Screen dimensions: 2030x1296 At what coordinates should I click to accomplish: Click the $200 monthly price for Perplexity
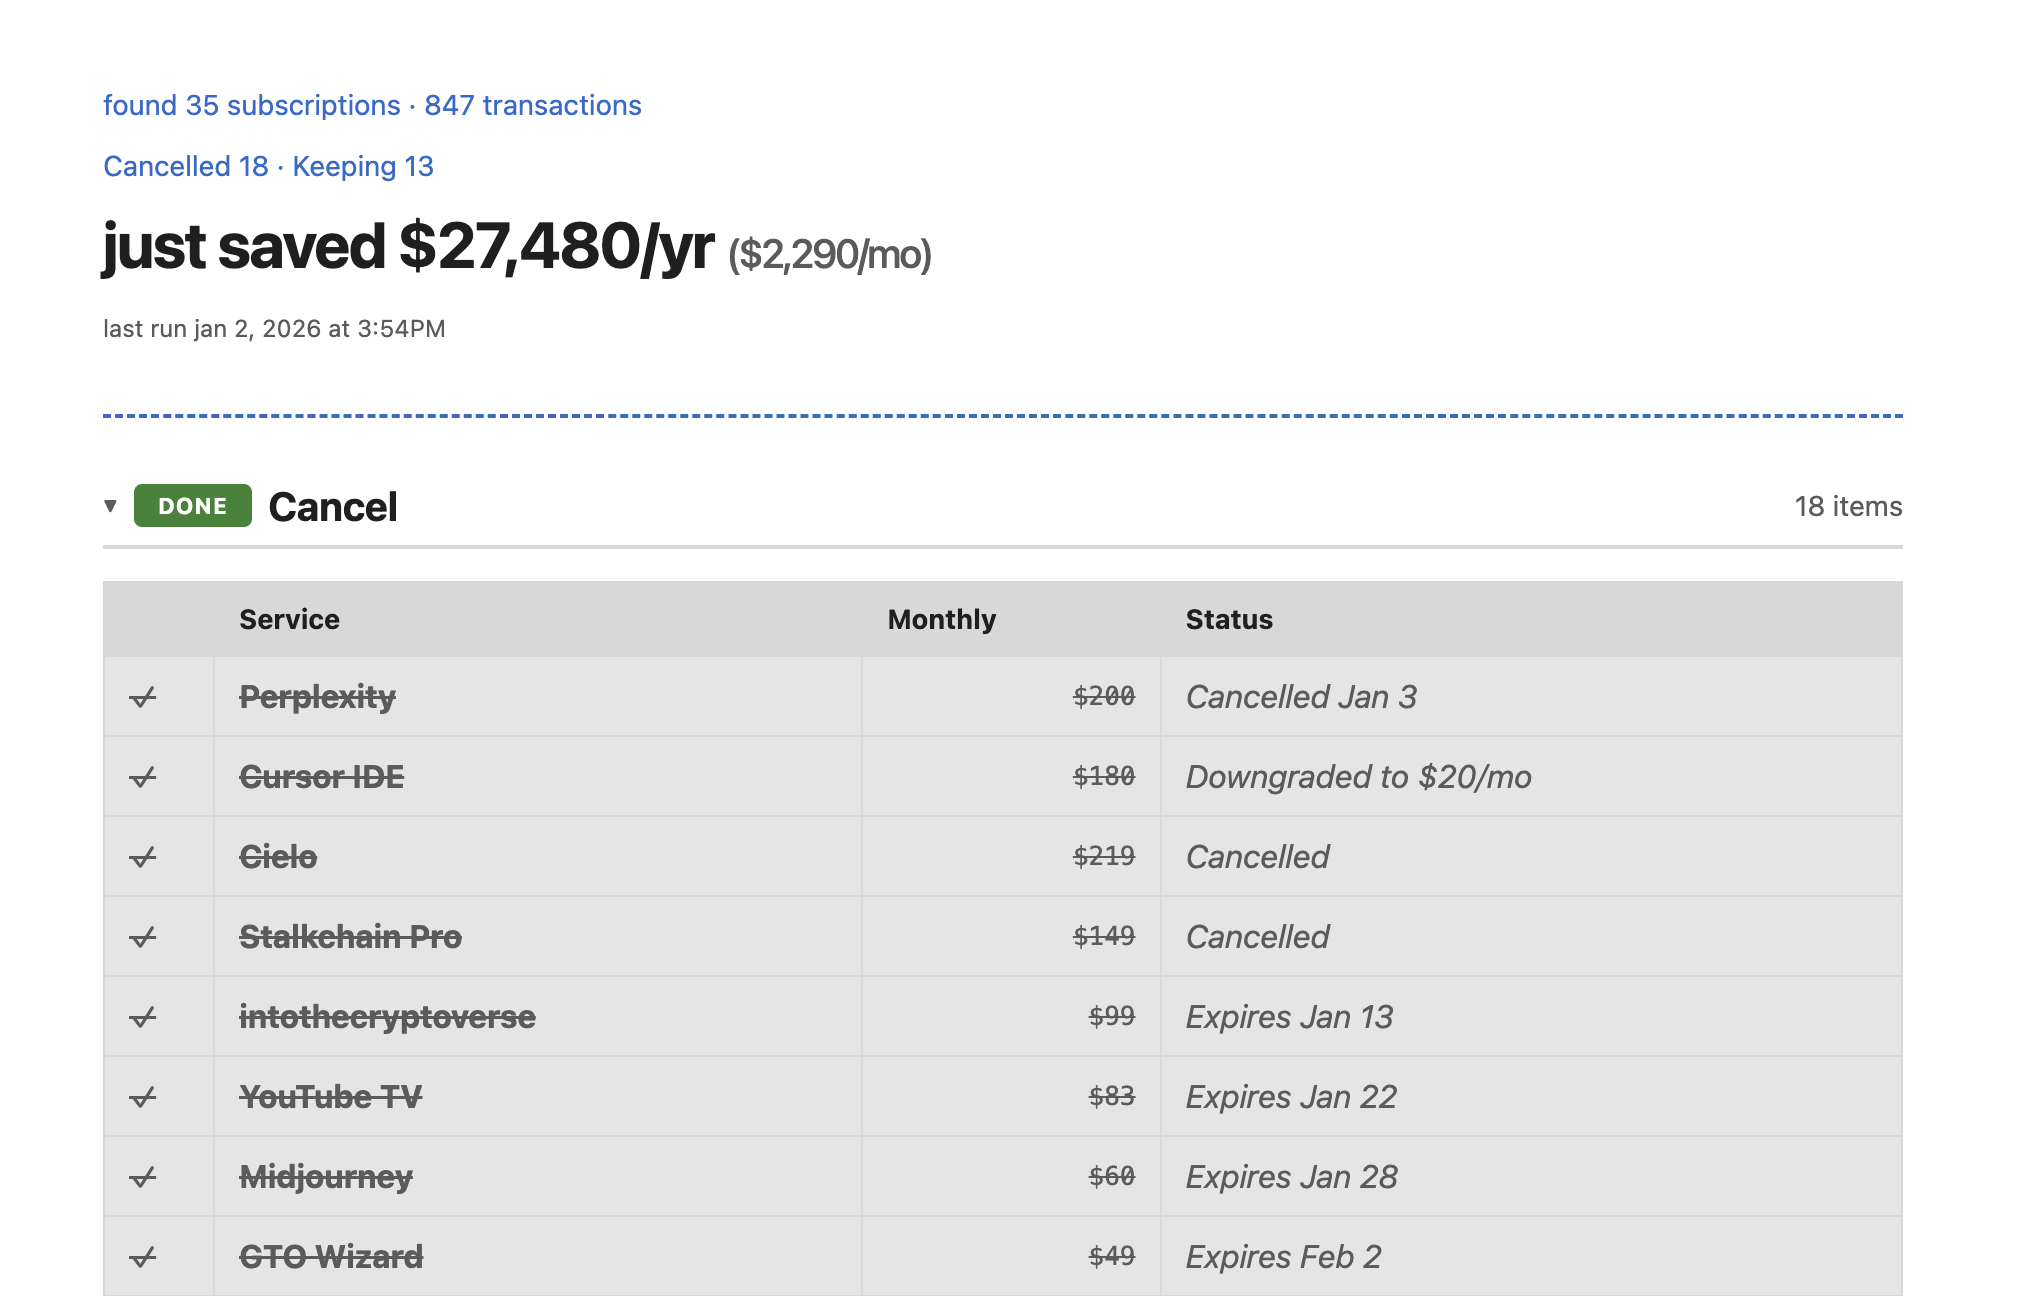pos(1104,696)
